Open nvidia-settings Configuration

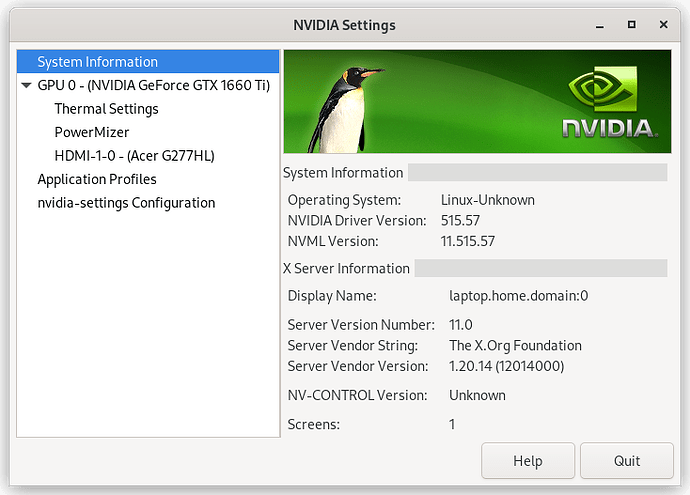tap(126, 203)
